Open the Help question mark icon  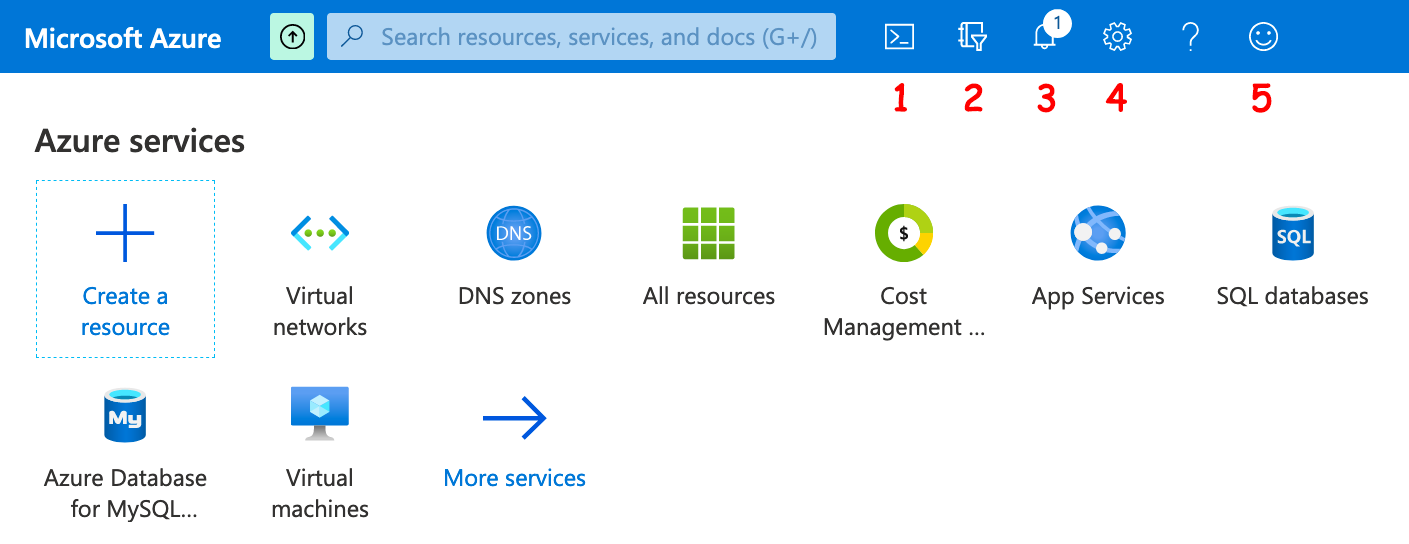1189,38
